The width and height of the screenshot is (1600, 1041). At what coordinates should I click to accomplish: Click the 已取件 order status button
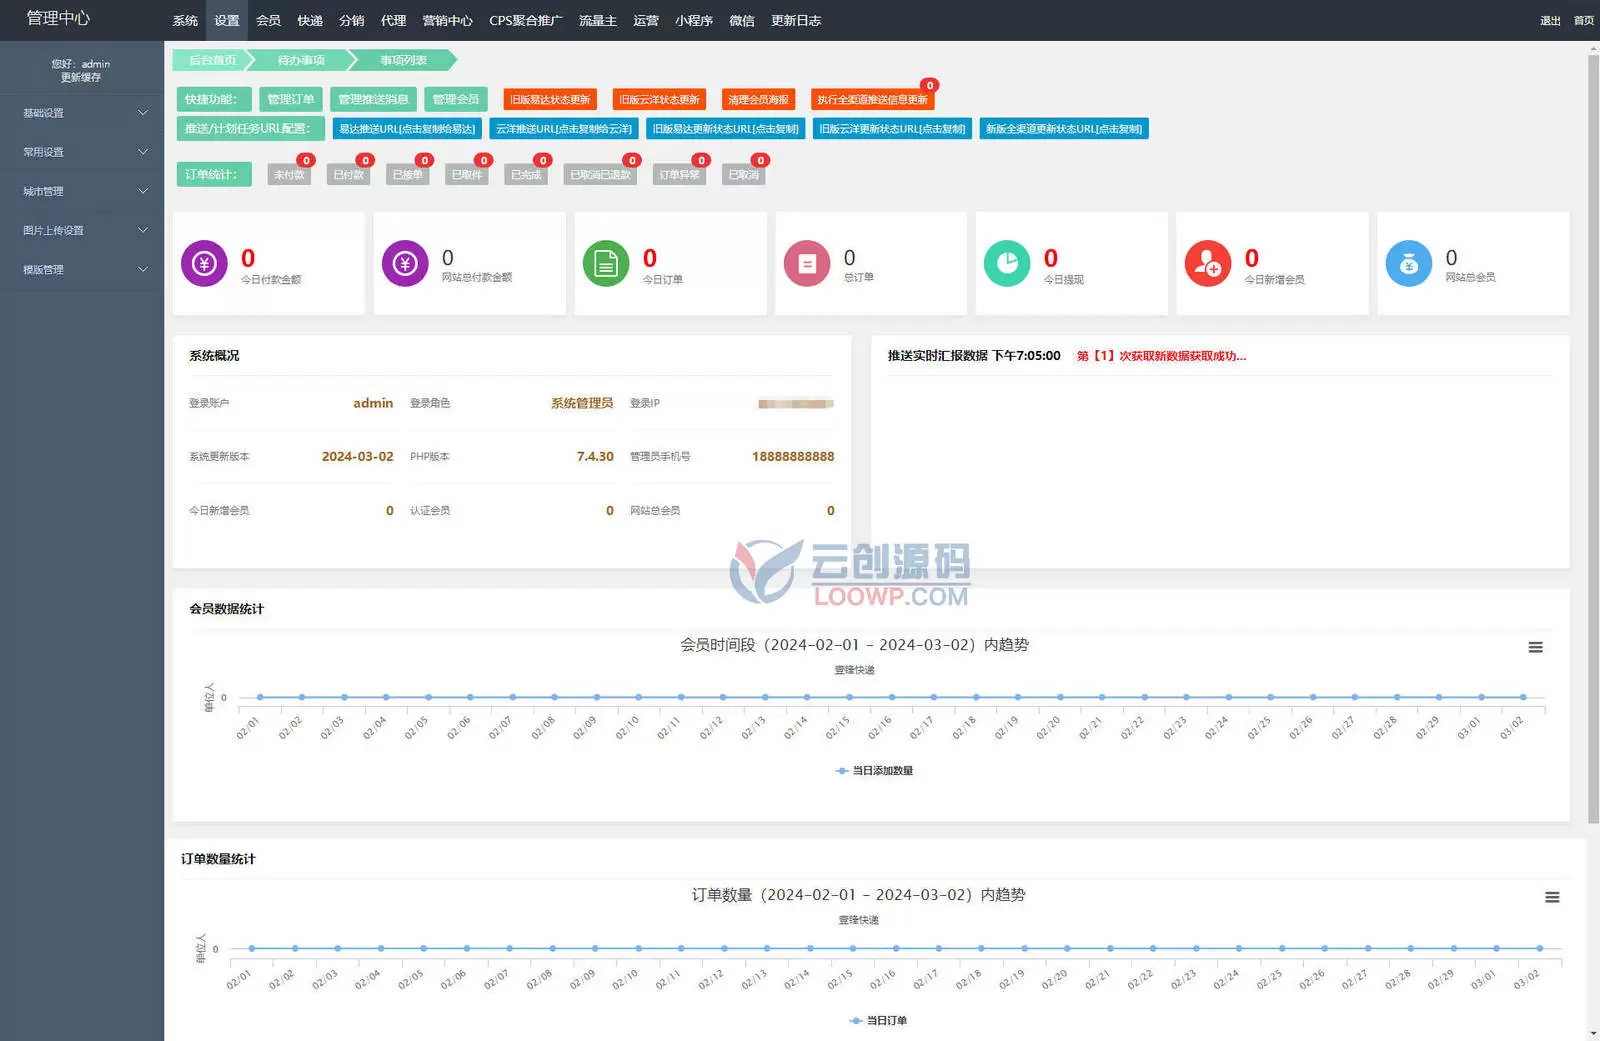pyautogui.click(x=467, y=174)
